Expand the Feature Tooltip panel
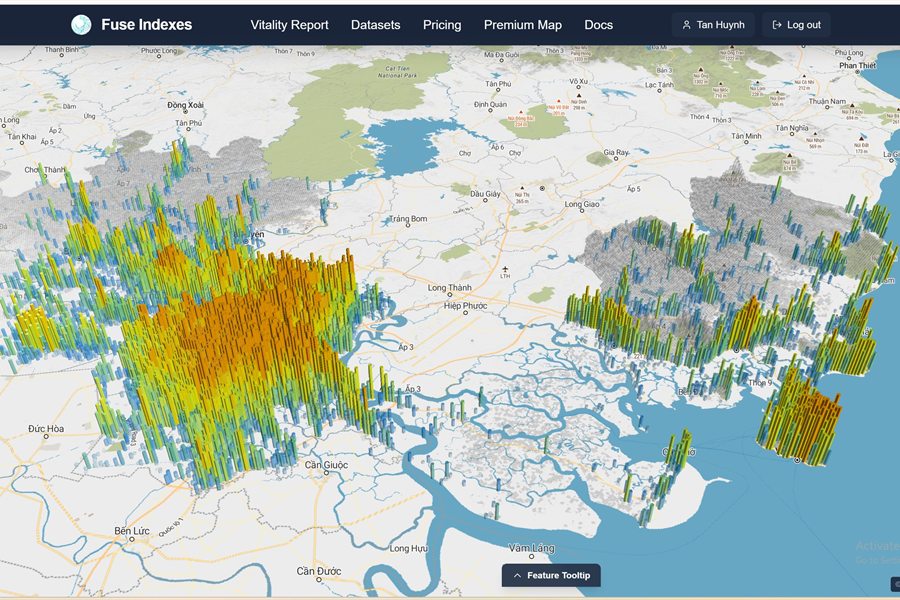This screenshot has height=600, width=900. (551, 575)
